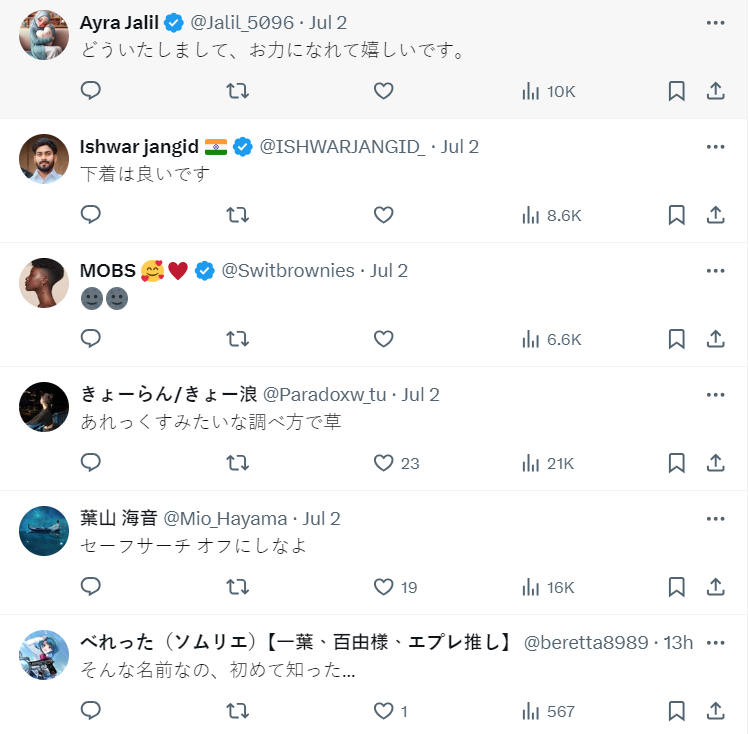This screenshot has height=734, width=749.
Task: Open Jul 2 timestamp on Paradoxw_tu's tweet
Action: 421,395
